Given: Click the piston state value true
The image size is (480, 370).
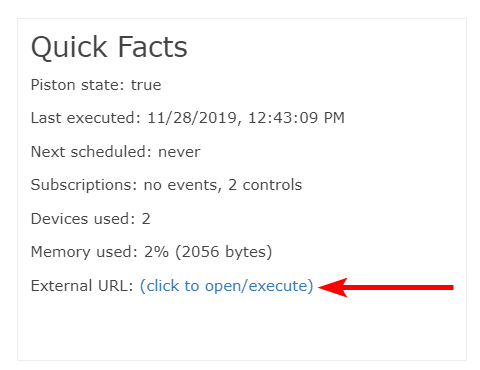Looking at the screenshot, I should [x=146, y=85].
